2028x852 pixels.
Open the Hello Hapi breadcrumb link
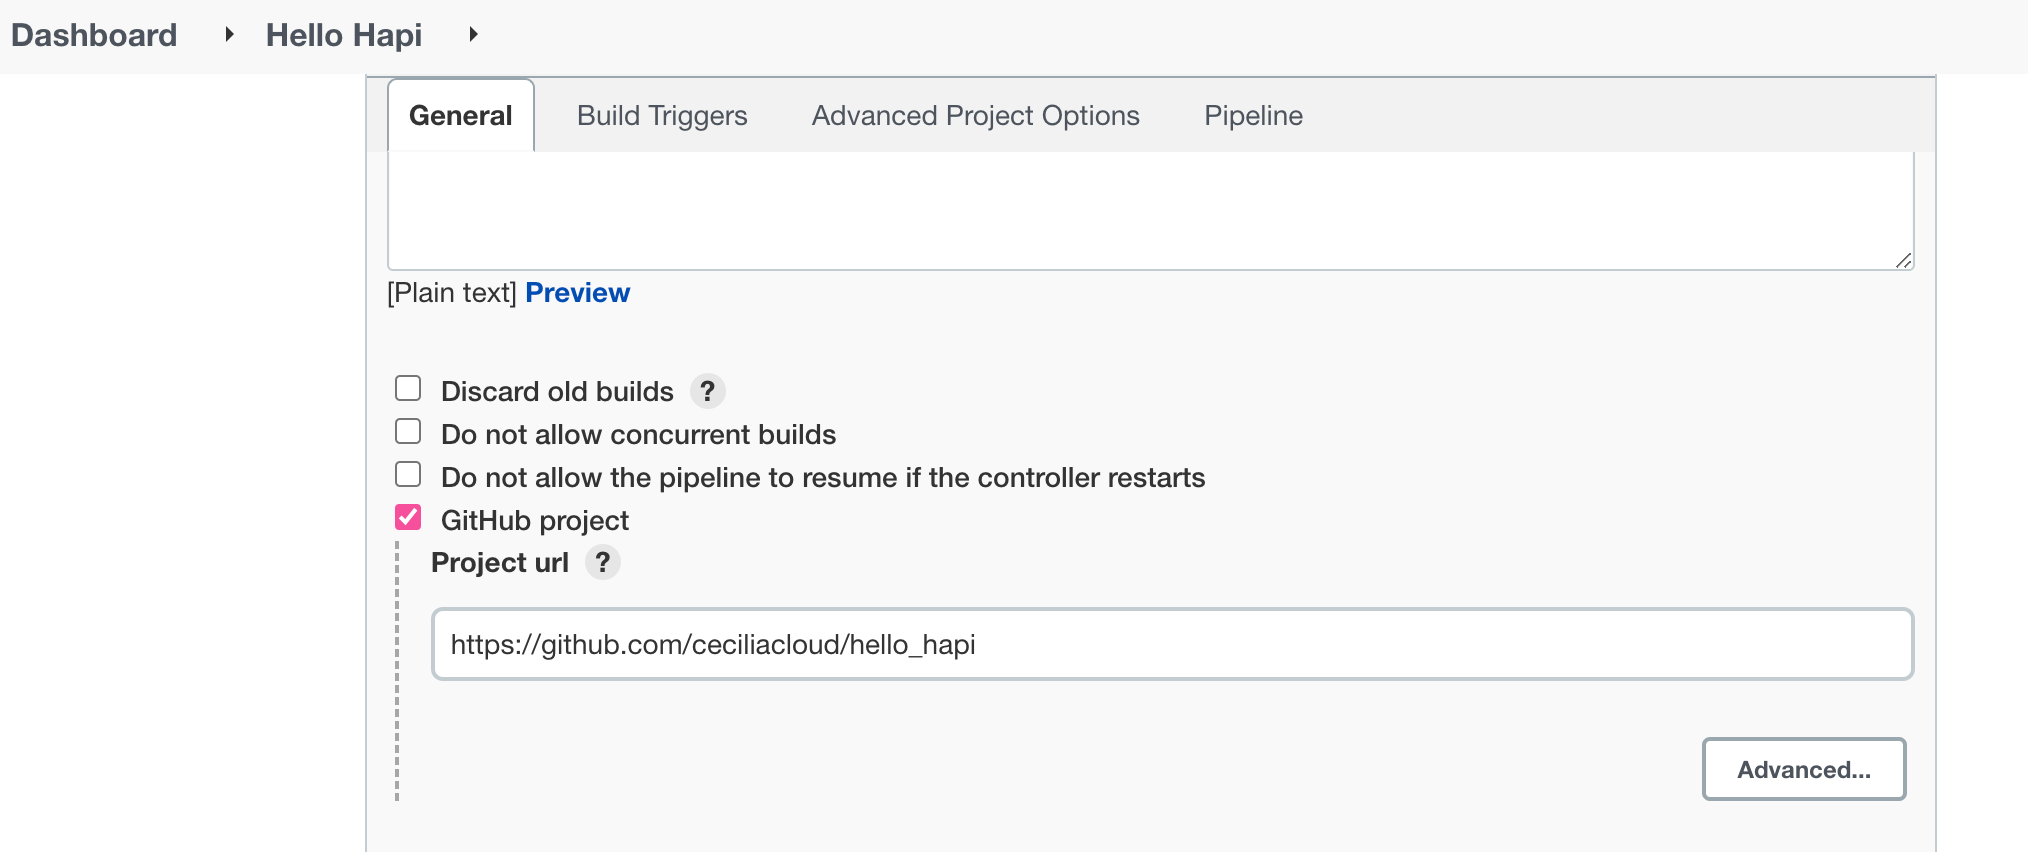point(344,35)
